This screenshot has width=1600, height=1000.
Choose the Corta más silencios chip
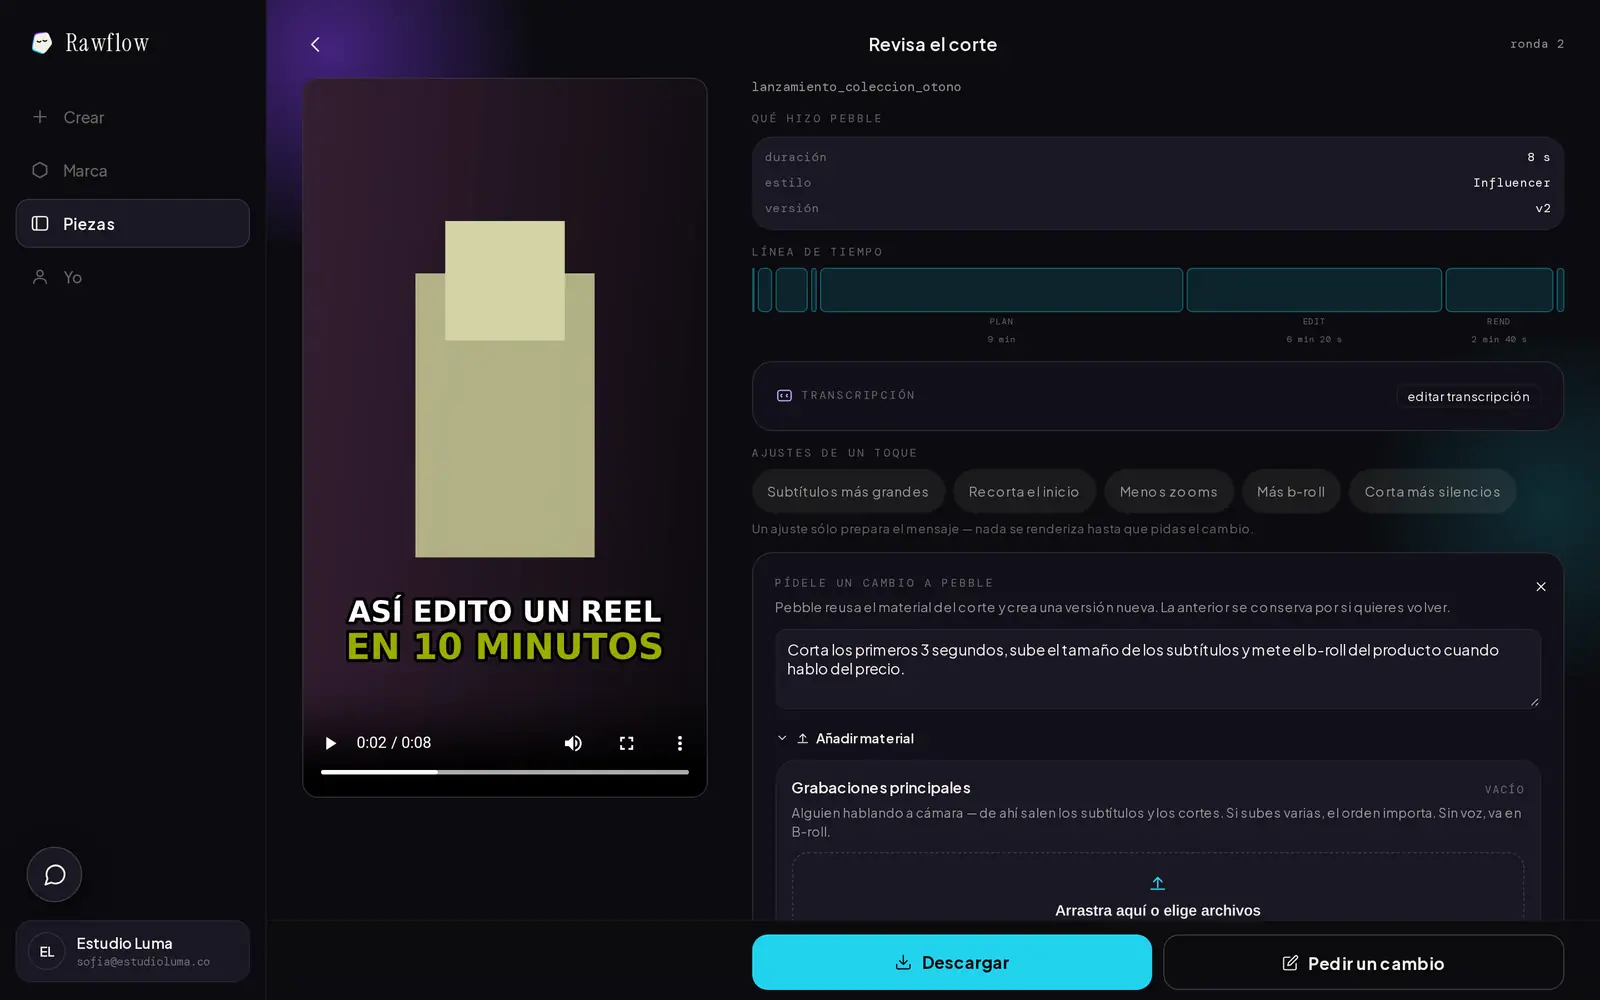[x=1433, y=492]
